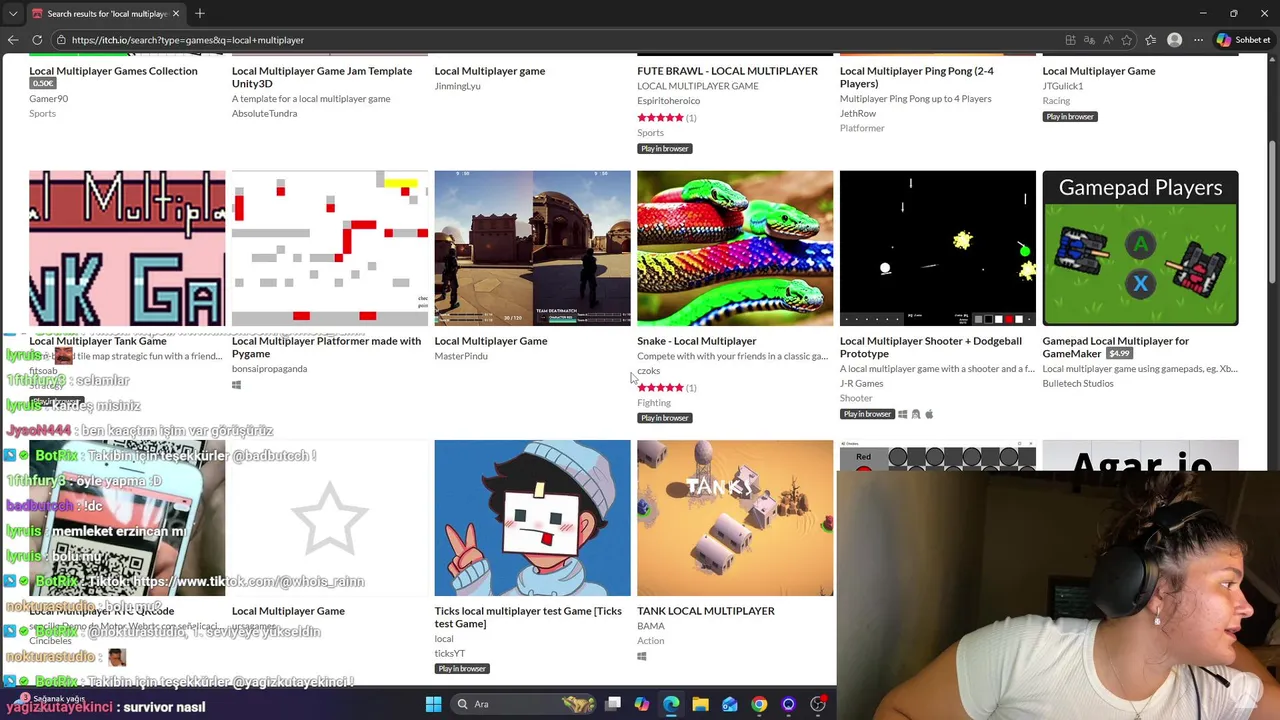The image size is (1280, 720).
Task: Open MasterPindu's Local Multiplayer Game thumbnail
Action: [532, 248]
